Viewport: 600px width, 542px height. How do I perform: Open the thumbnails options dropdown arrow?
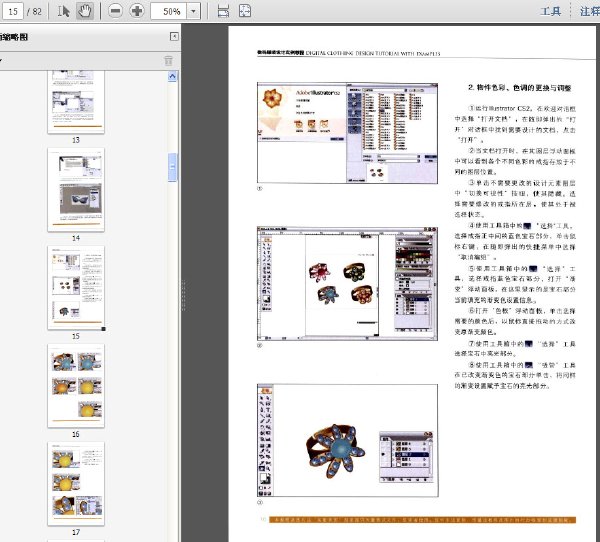point(1,60)
